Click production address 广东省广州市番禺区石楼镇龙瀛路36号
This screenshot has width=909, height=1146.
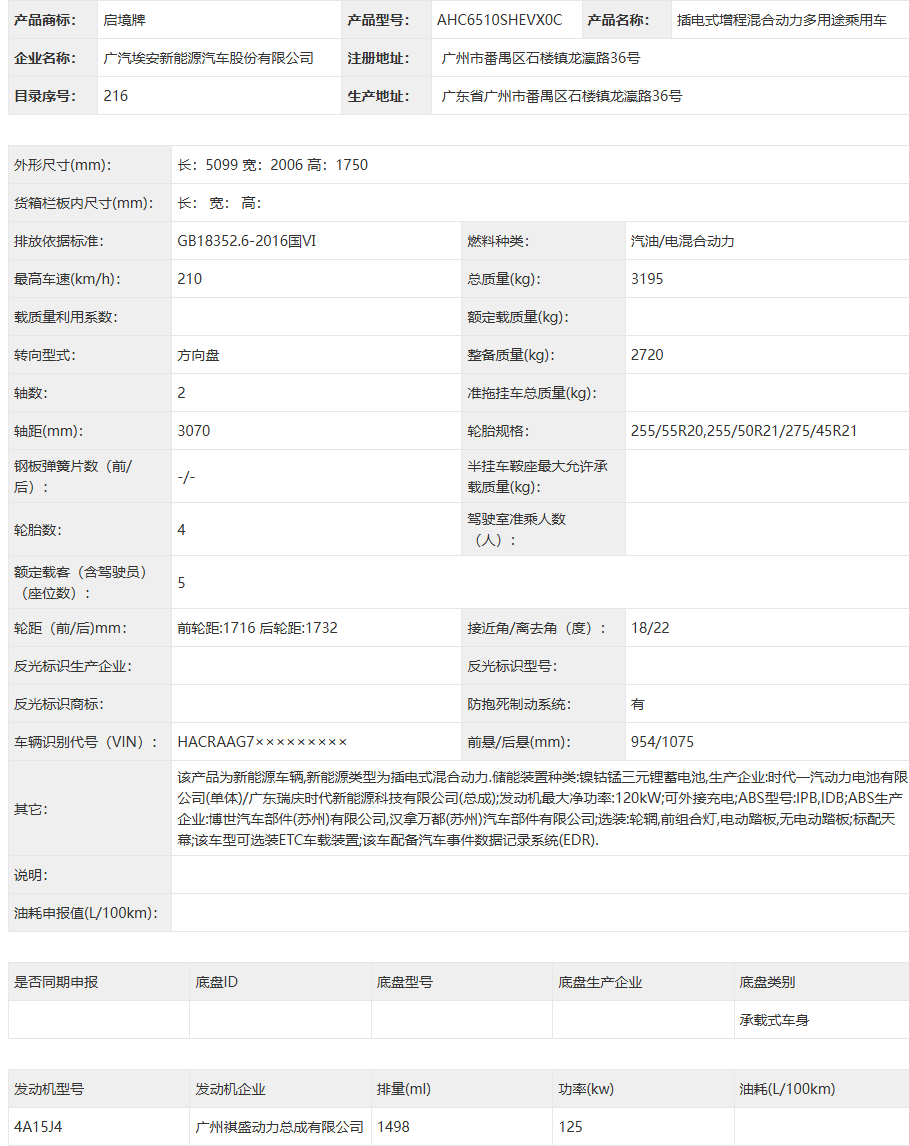(562, 96)
